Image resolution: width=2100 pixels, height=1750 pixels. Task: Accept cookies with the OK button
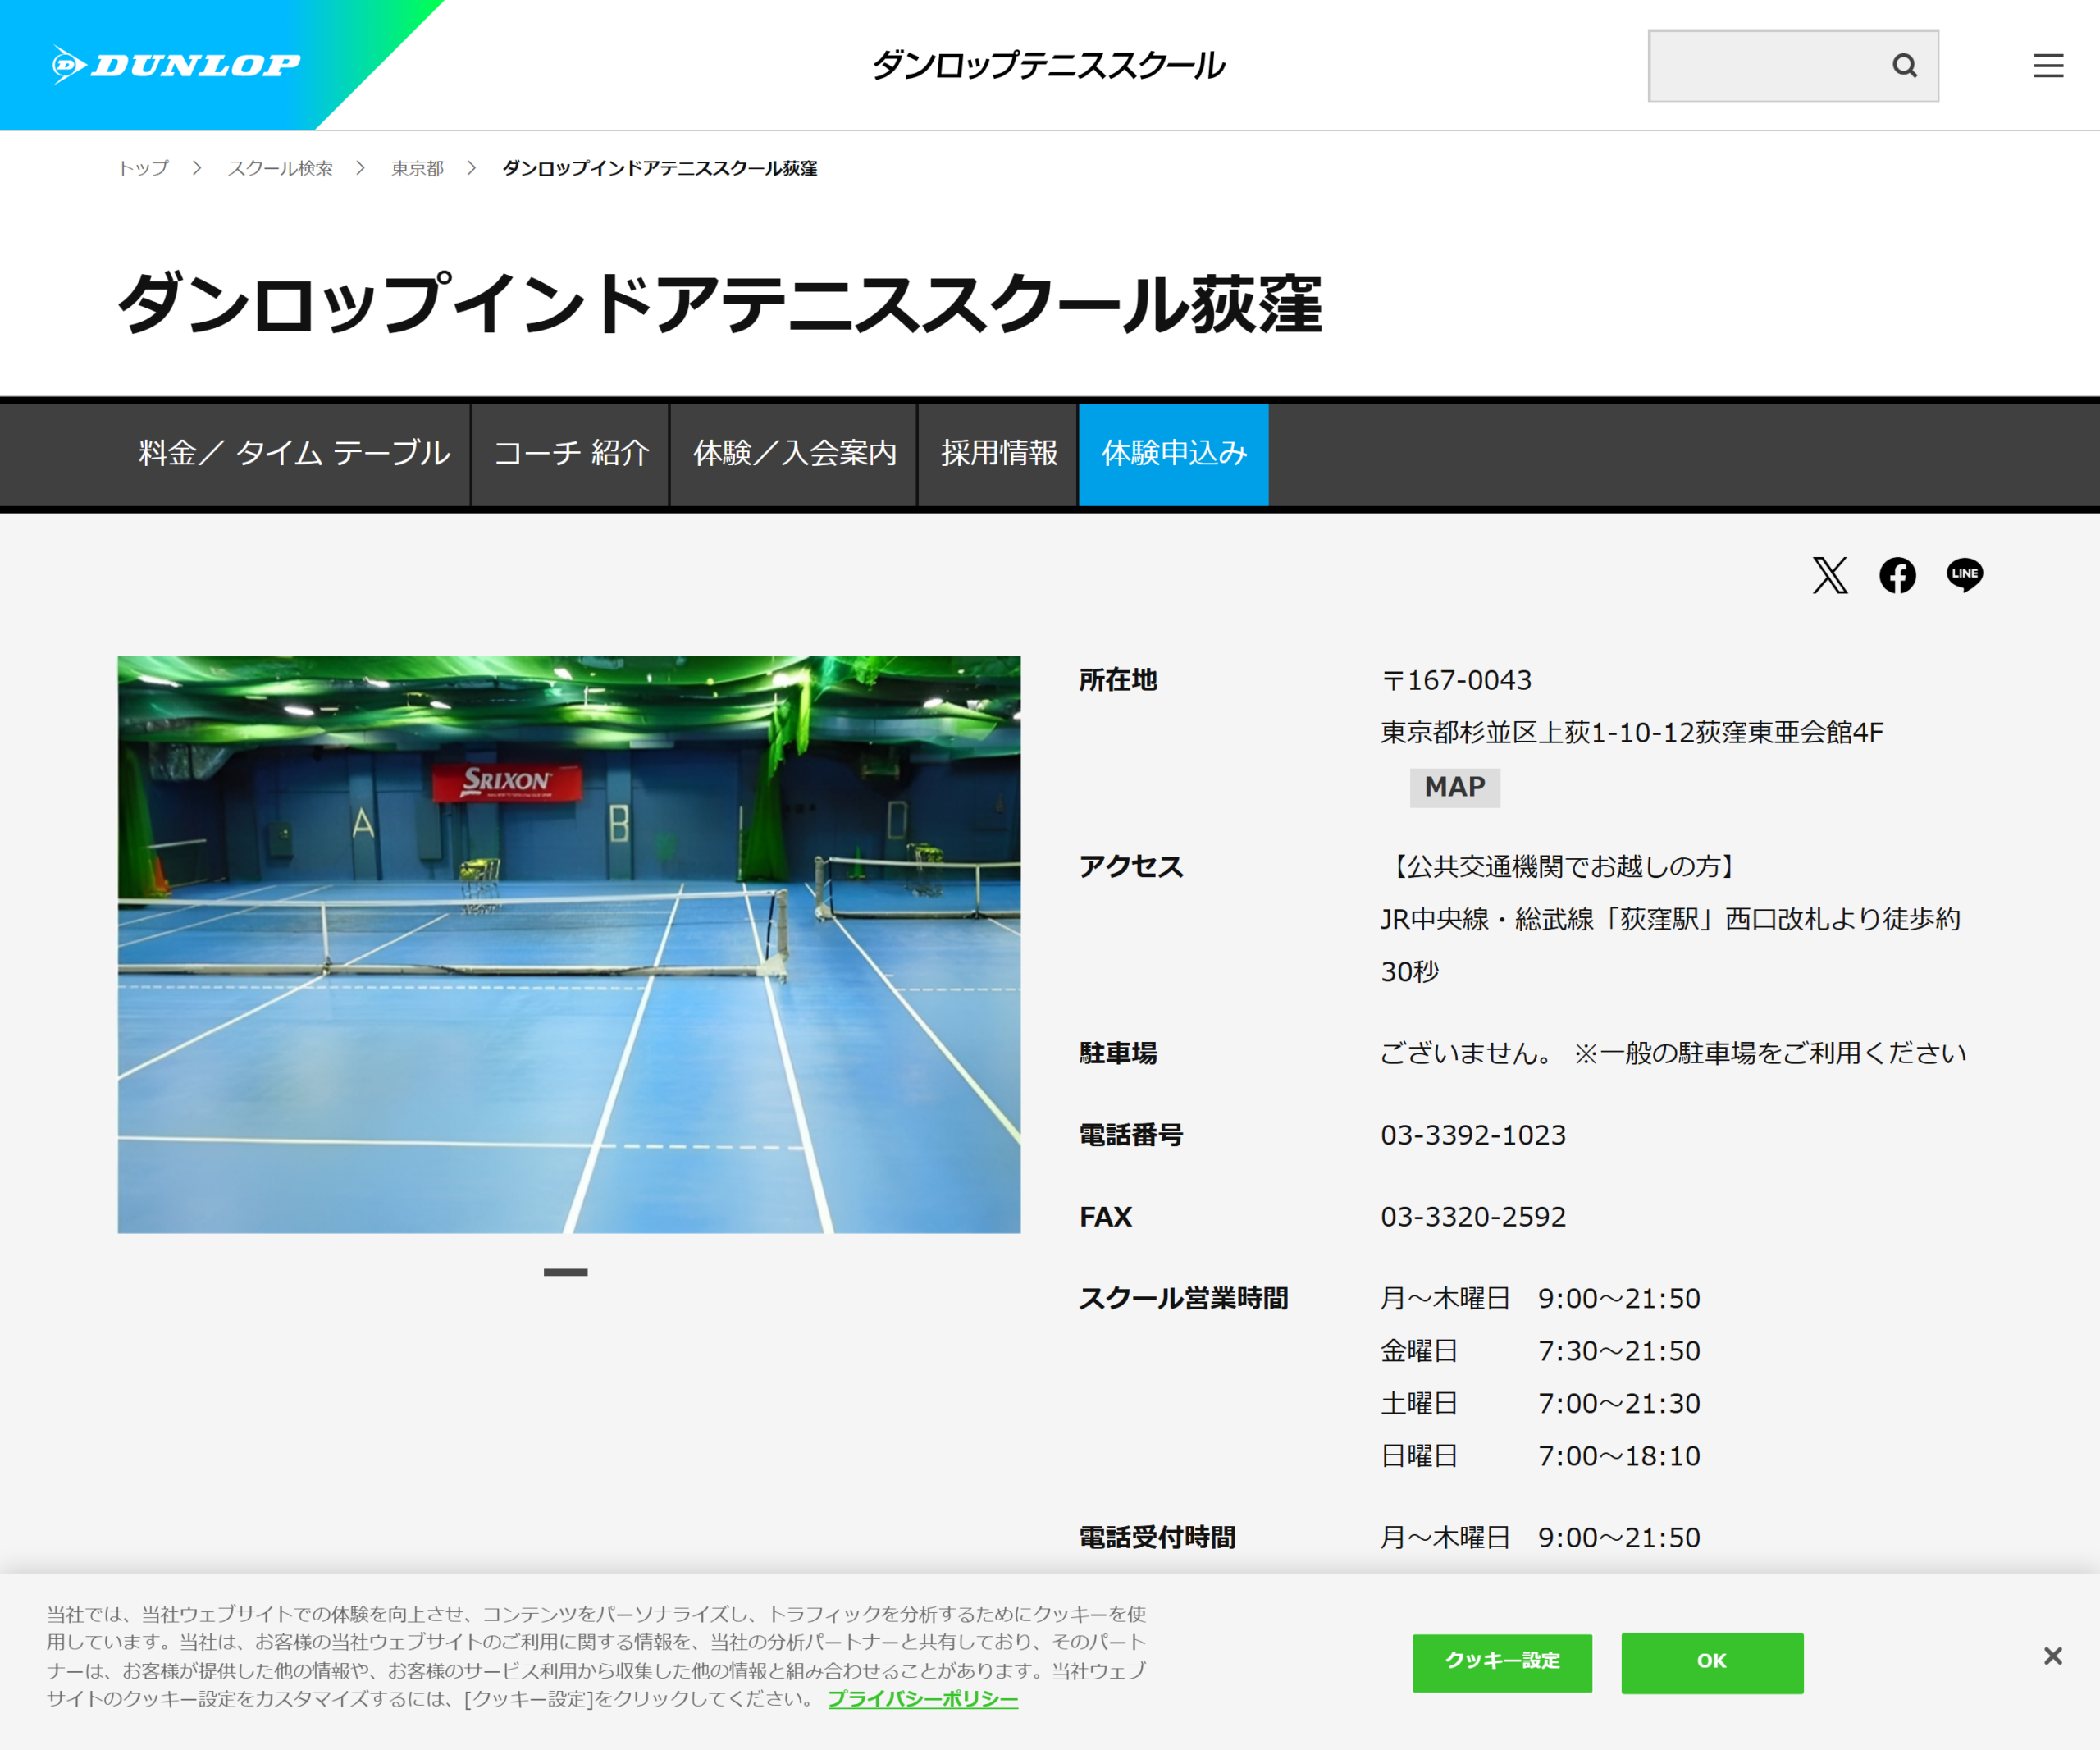[1712, 1662]
